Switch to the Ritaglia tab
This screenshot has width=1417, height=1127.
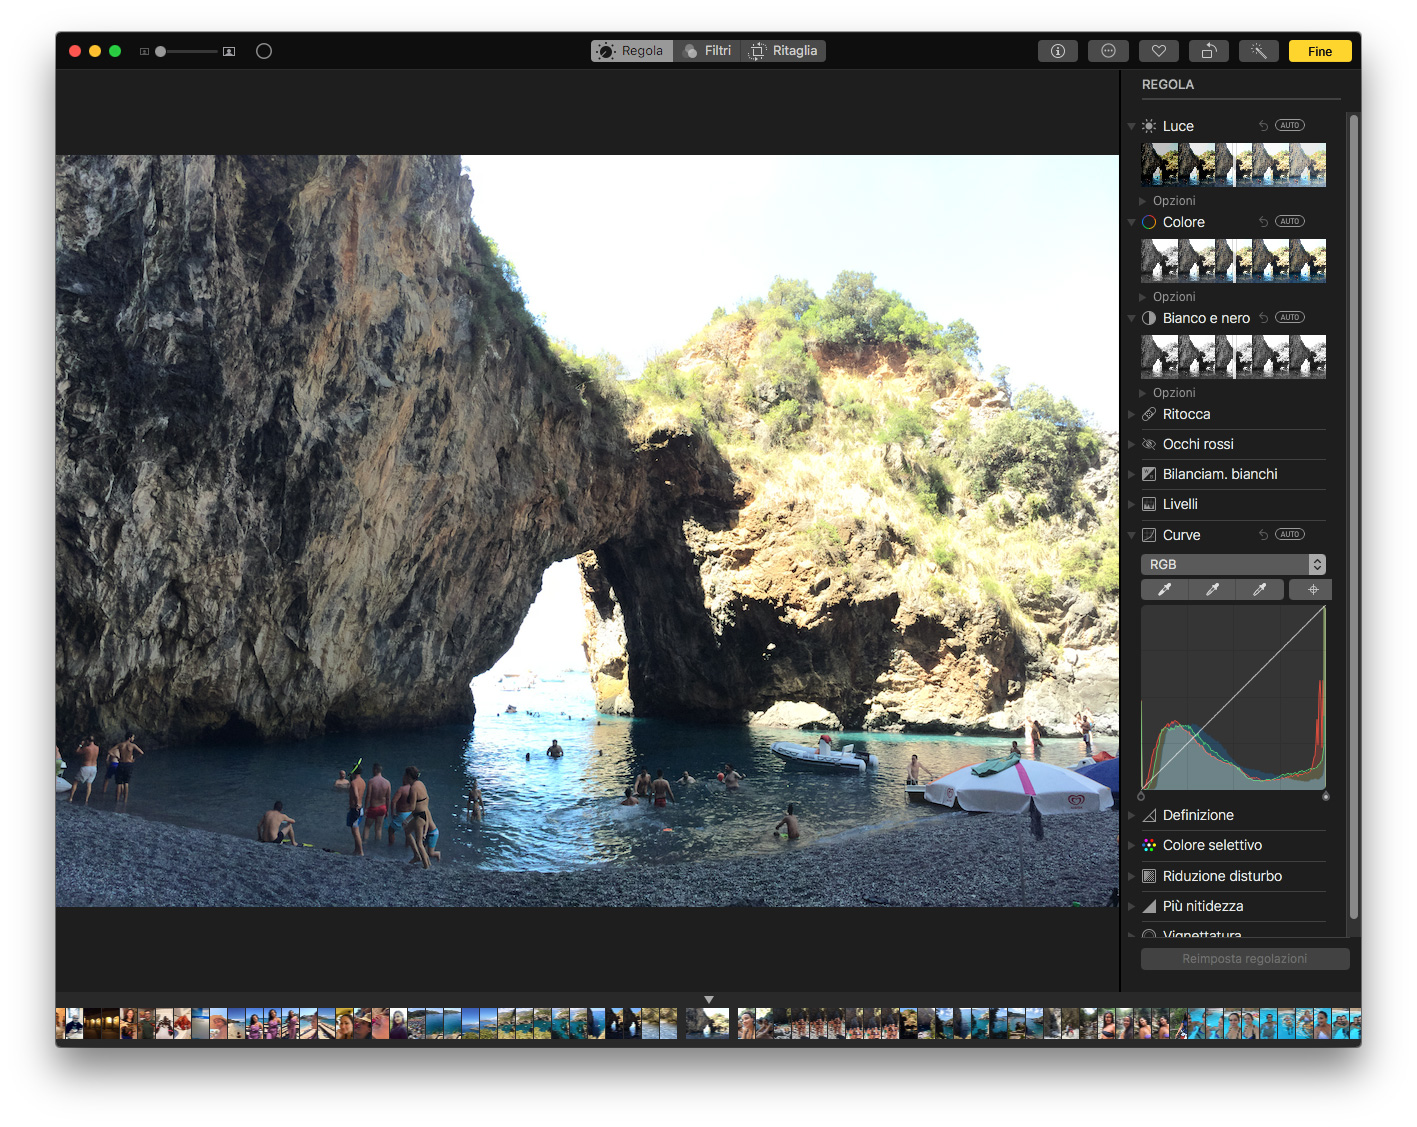pyautogui.click(x=785, y=51)
